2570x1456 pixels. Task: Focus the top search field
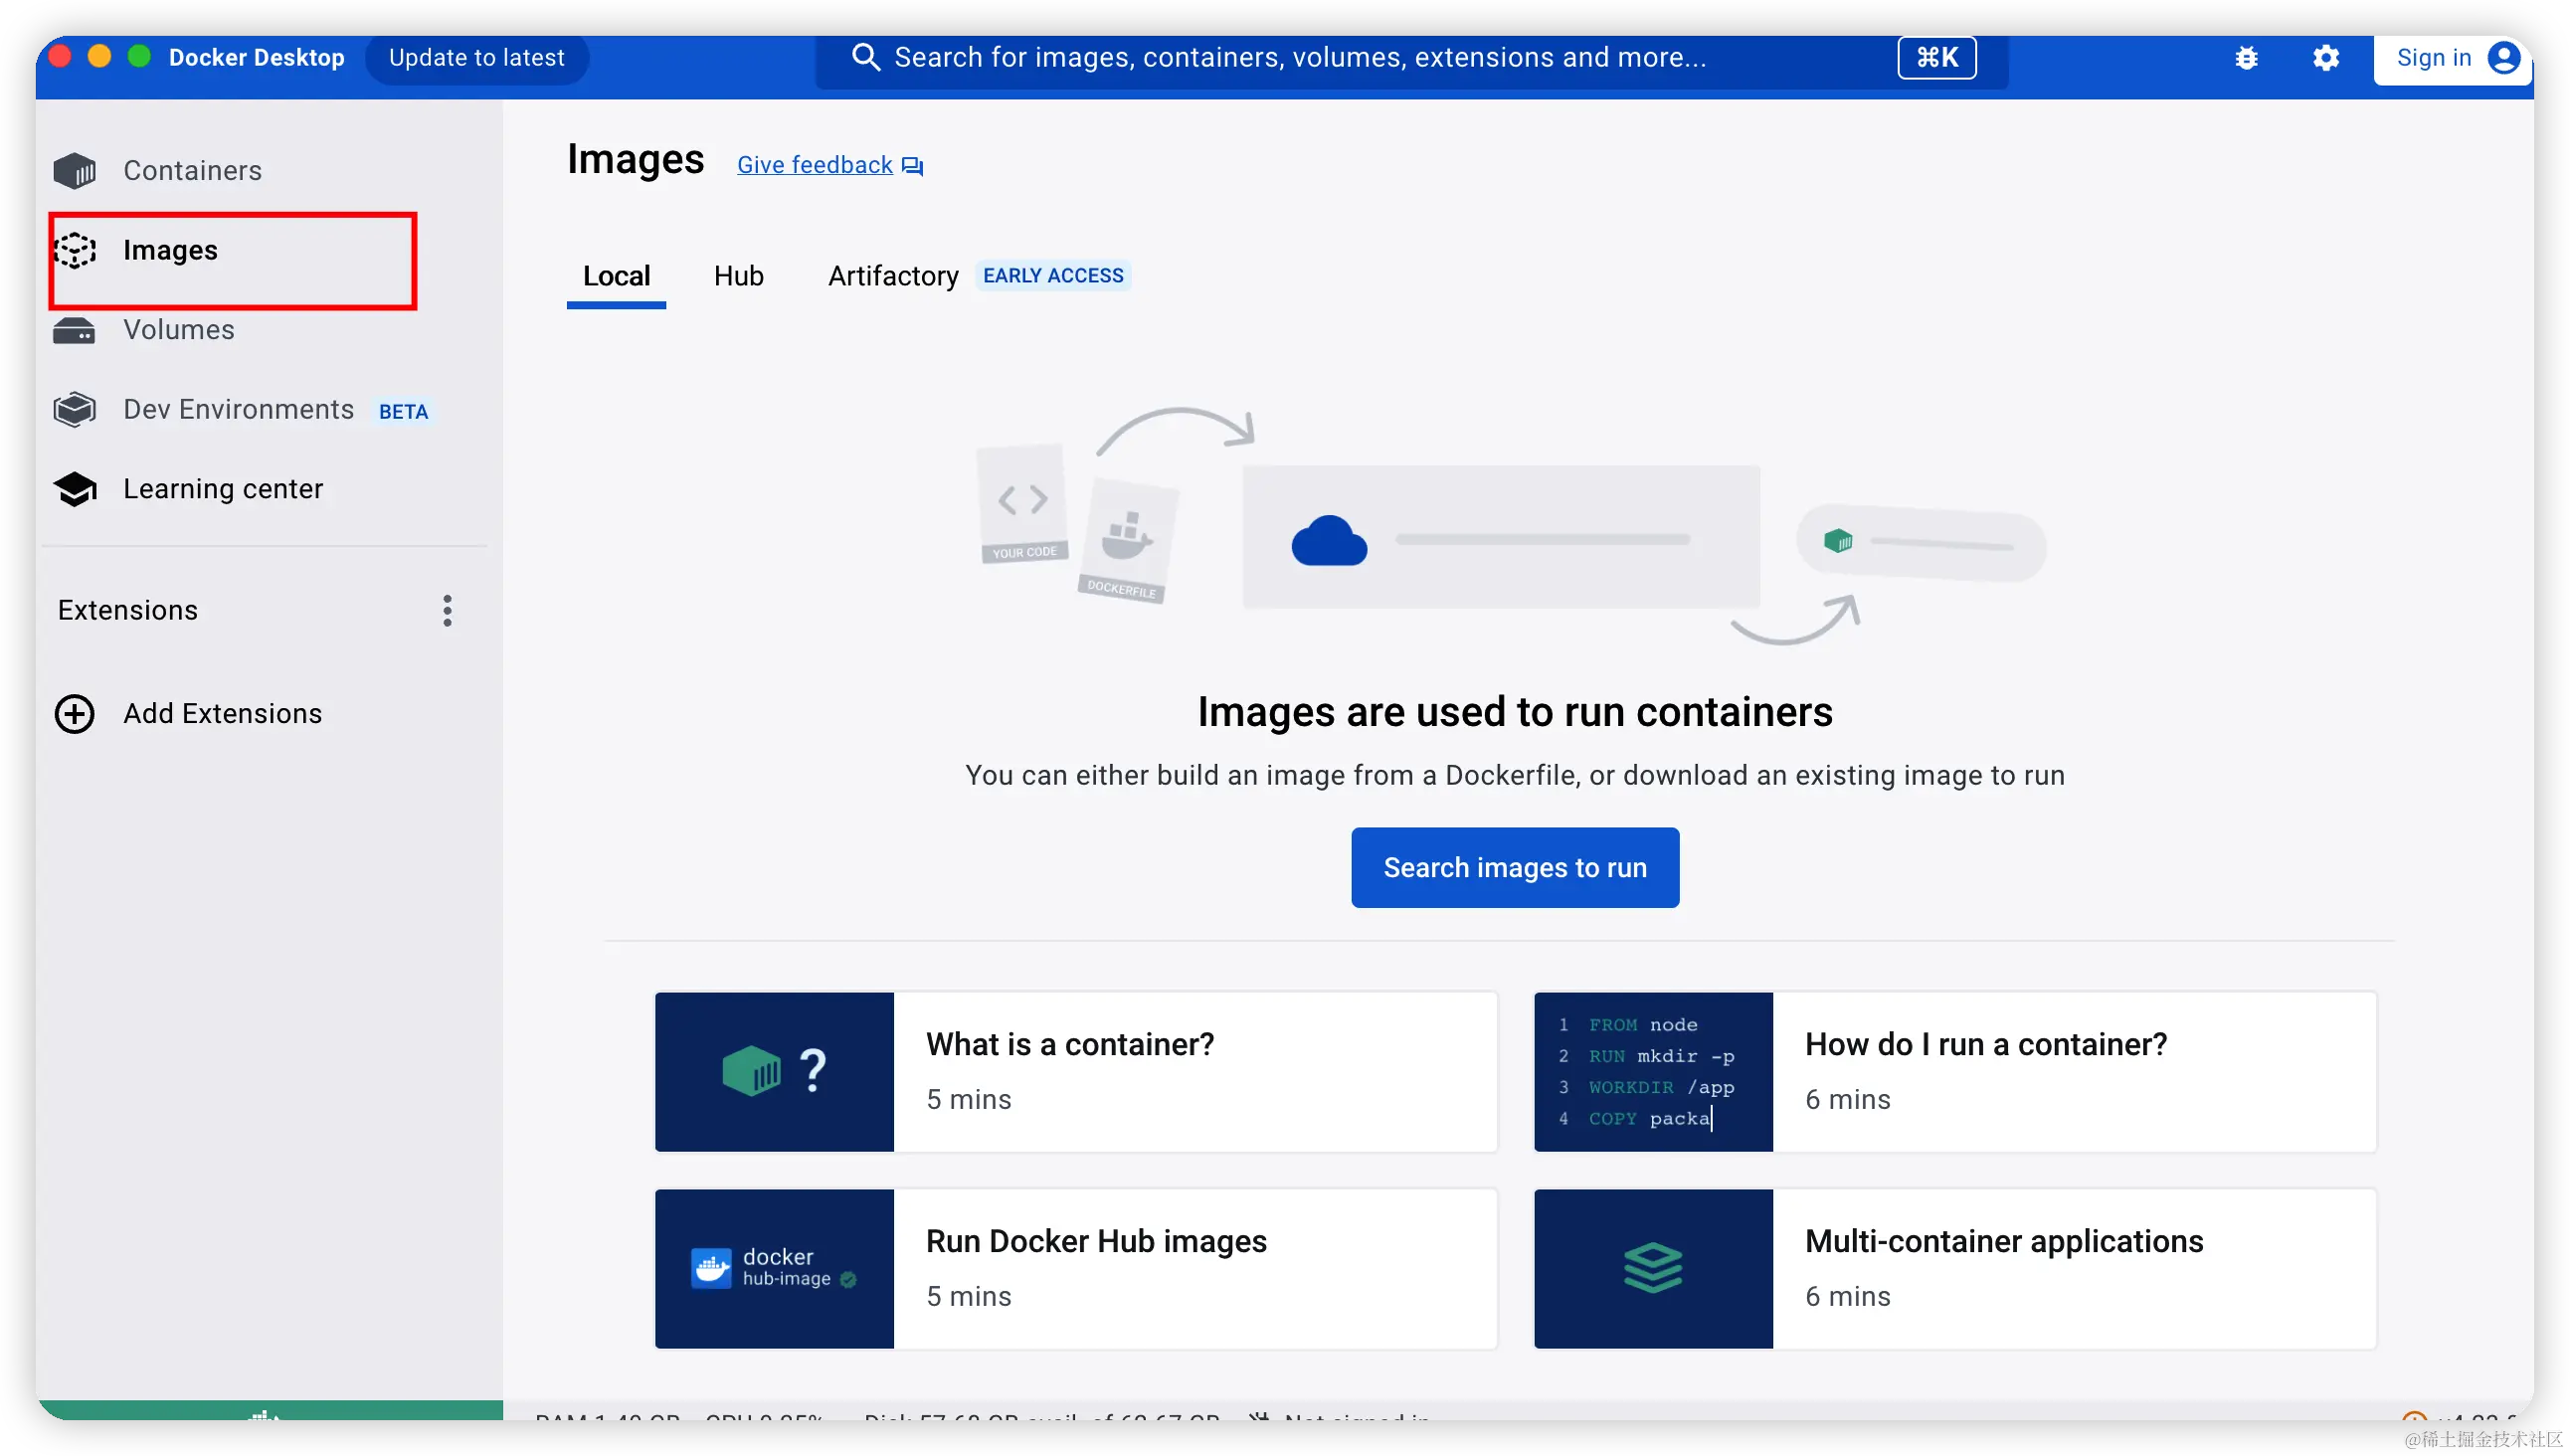1300,58
